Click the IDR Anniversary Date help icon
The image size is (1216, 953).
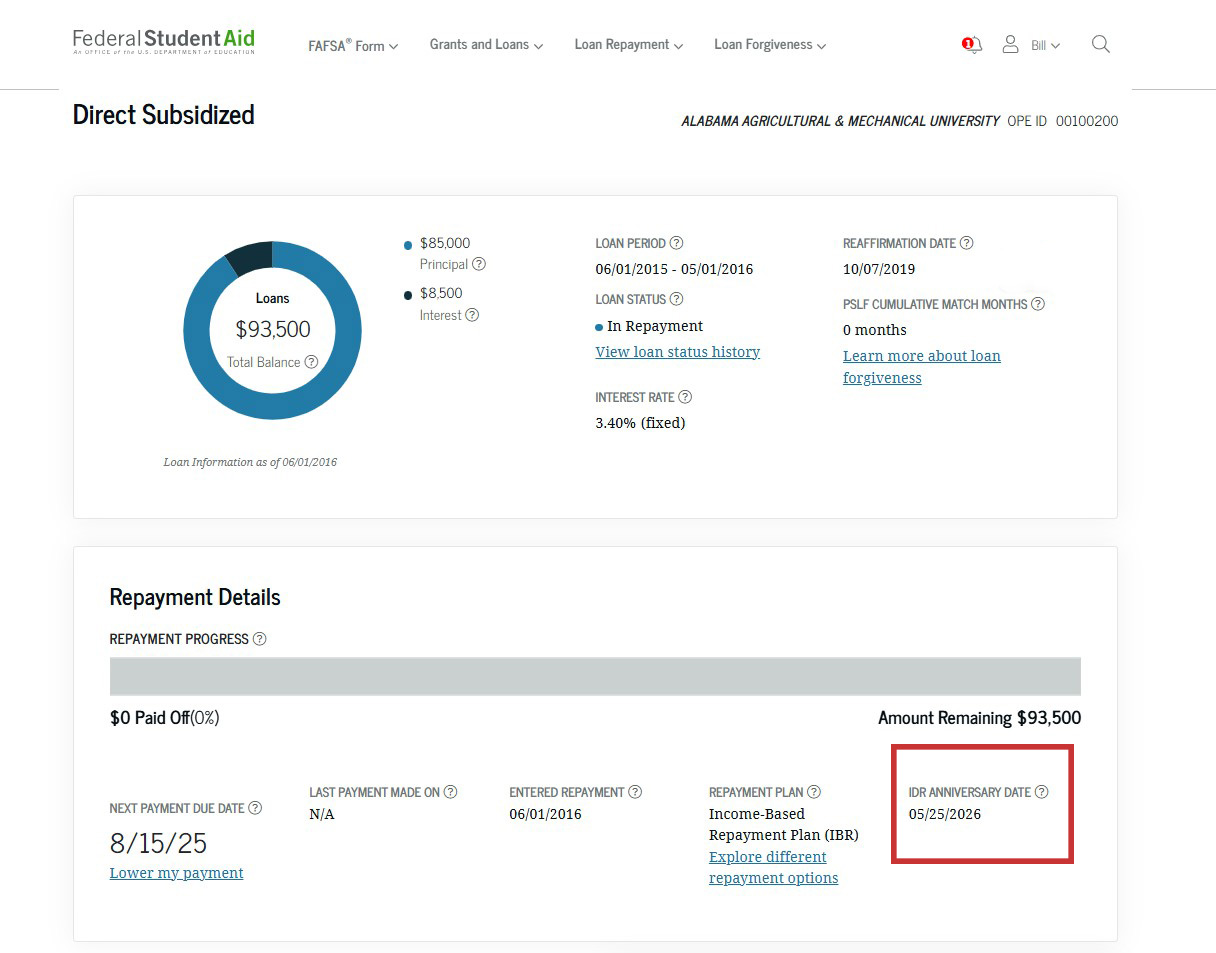coord(1043,791)
